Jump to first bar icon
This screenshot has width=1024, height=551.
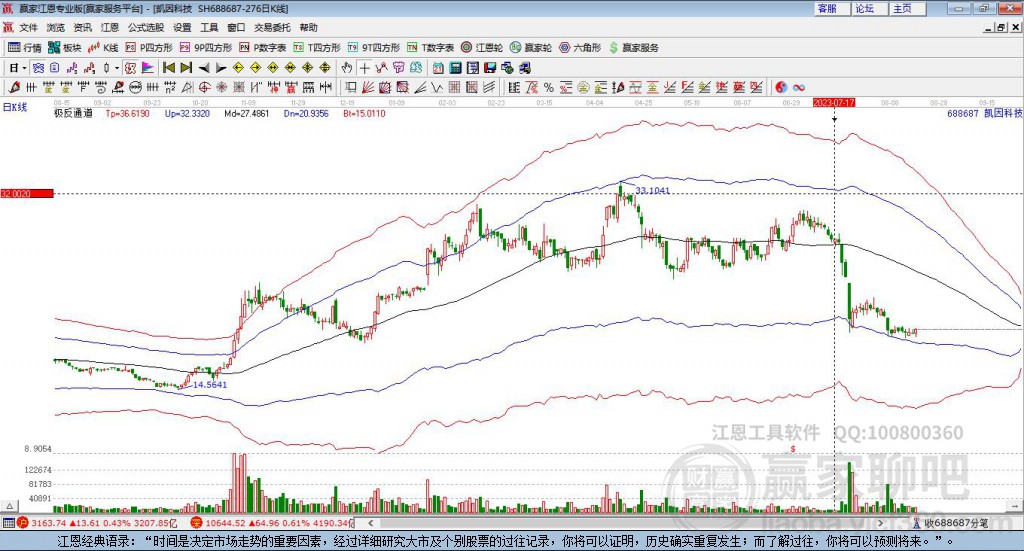pyautogui.click(x=168, y=68)
